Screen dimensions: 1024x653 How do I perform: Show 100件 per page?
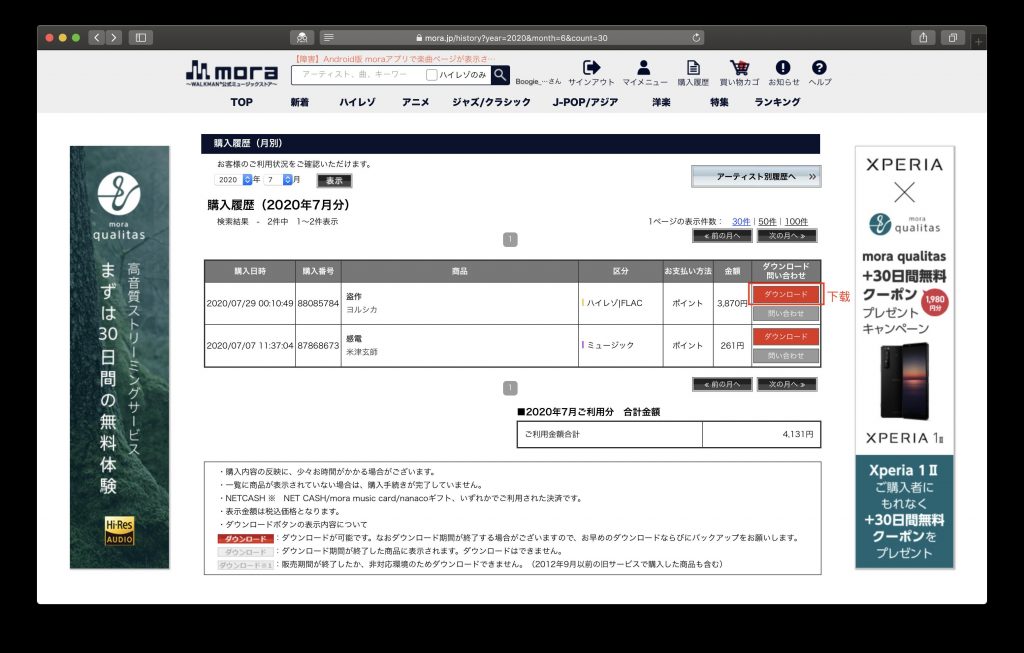click(x=796, y=221)
